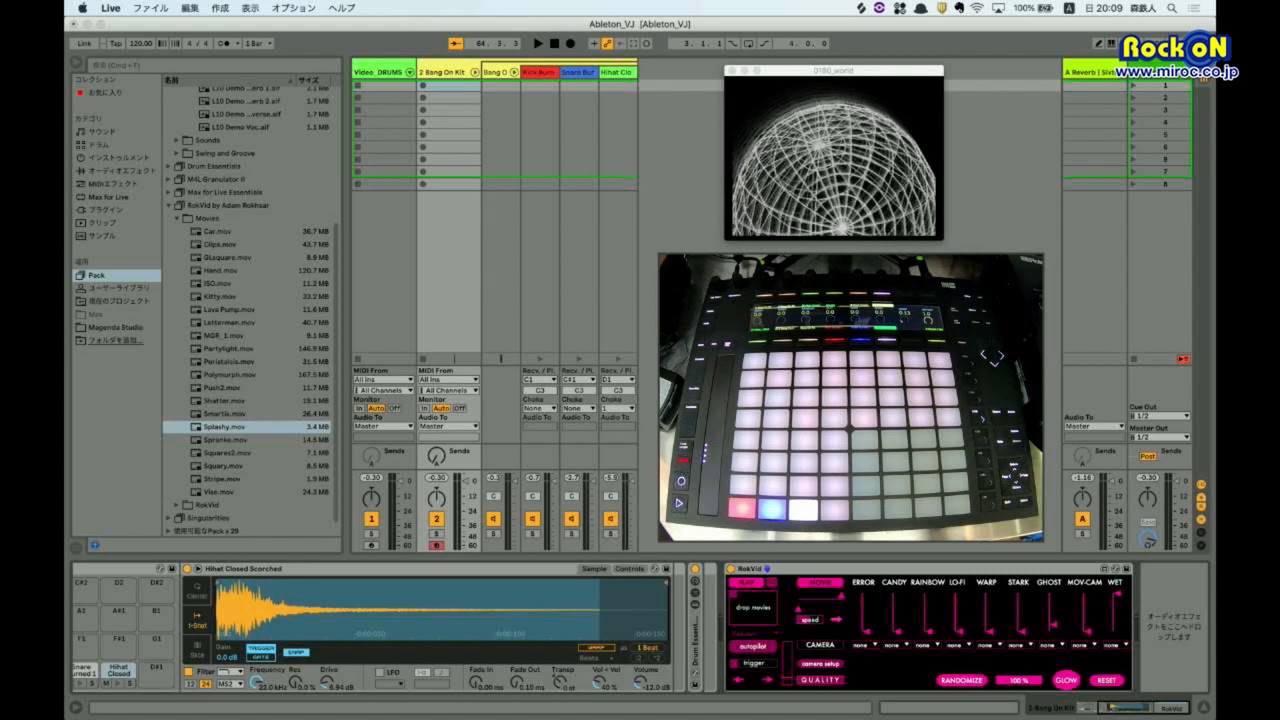The width and height of the screenshot is (1280, 720).
Task: Stop playback with the transport Stop button
Action: pyautogui.click(x=554, y=43)
